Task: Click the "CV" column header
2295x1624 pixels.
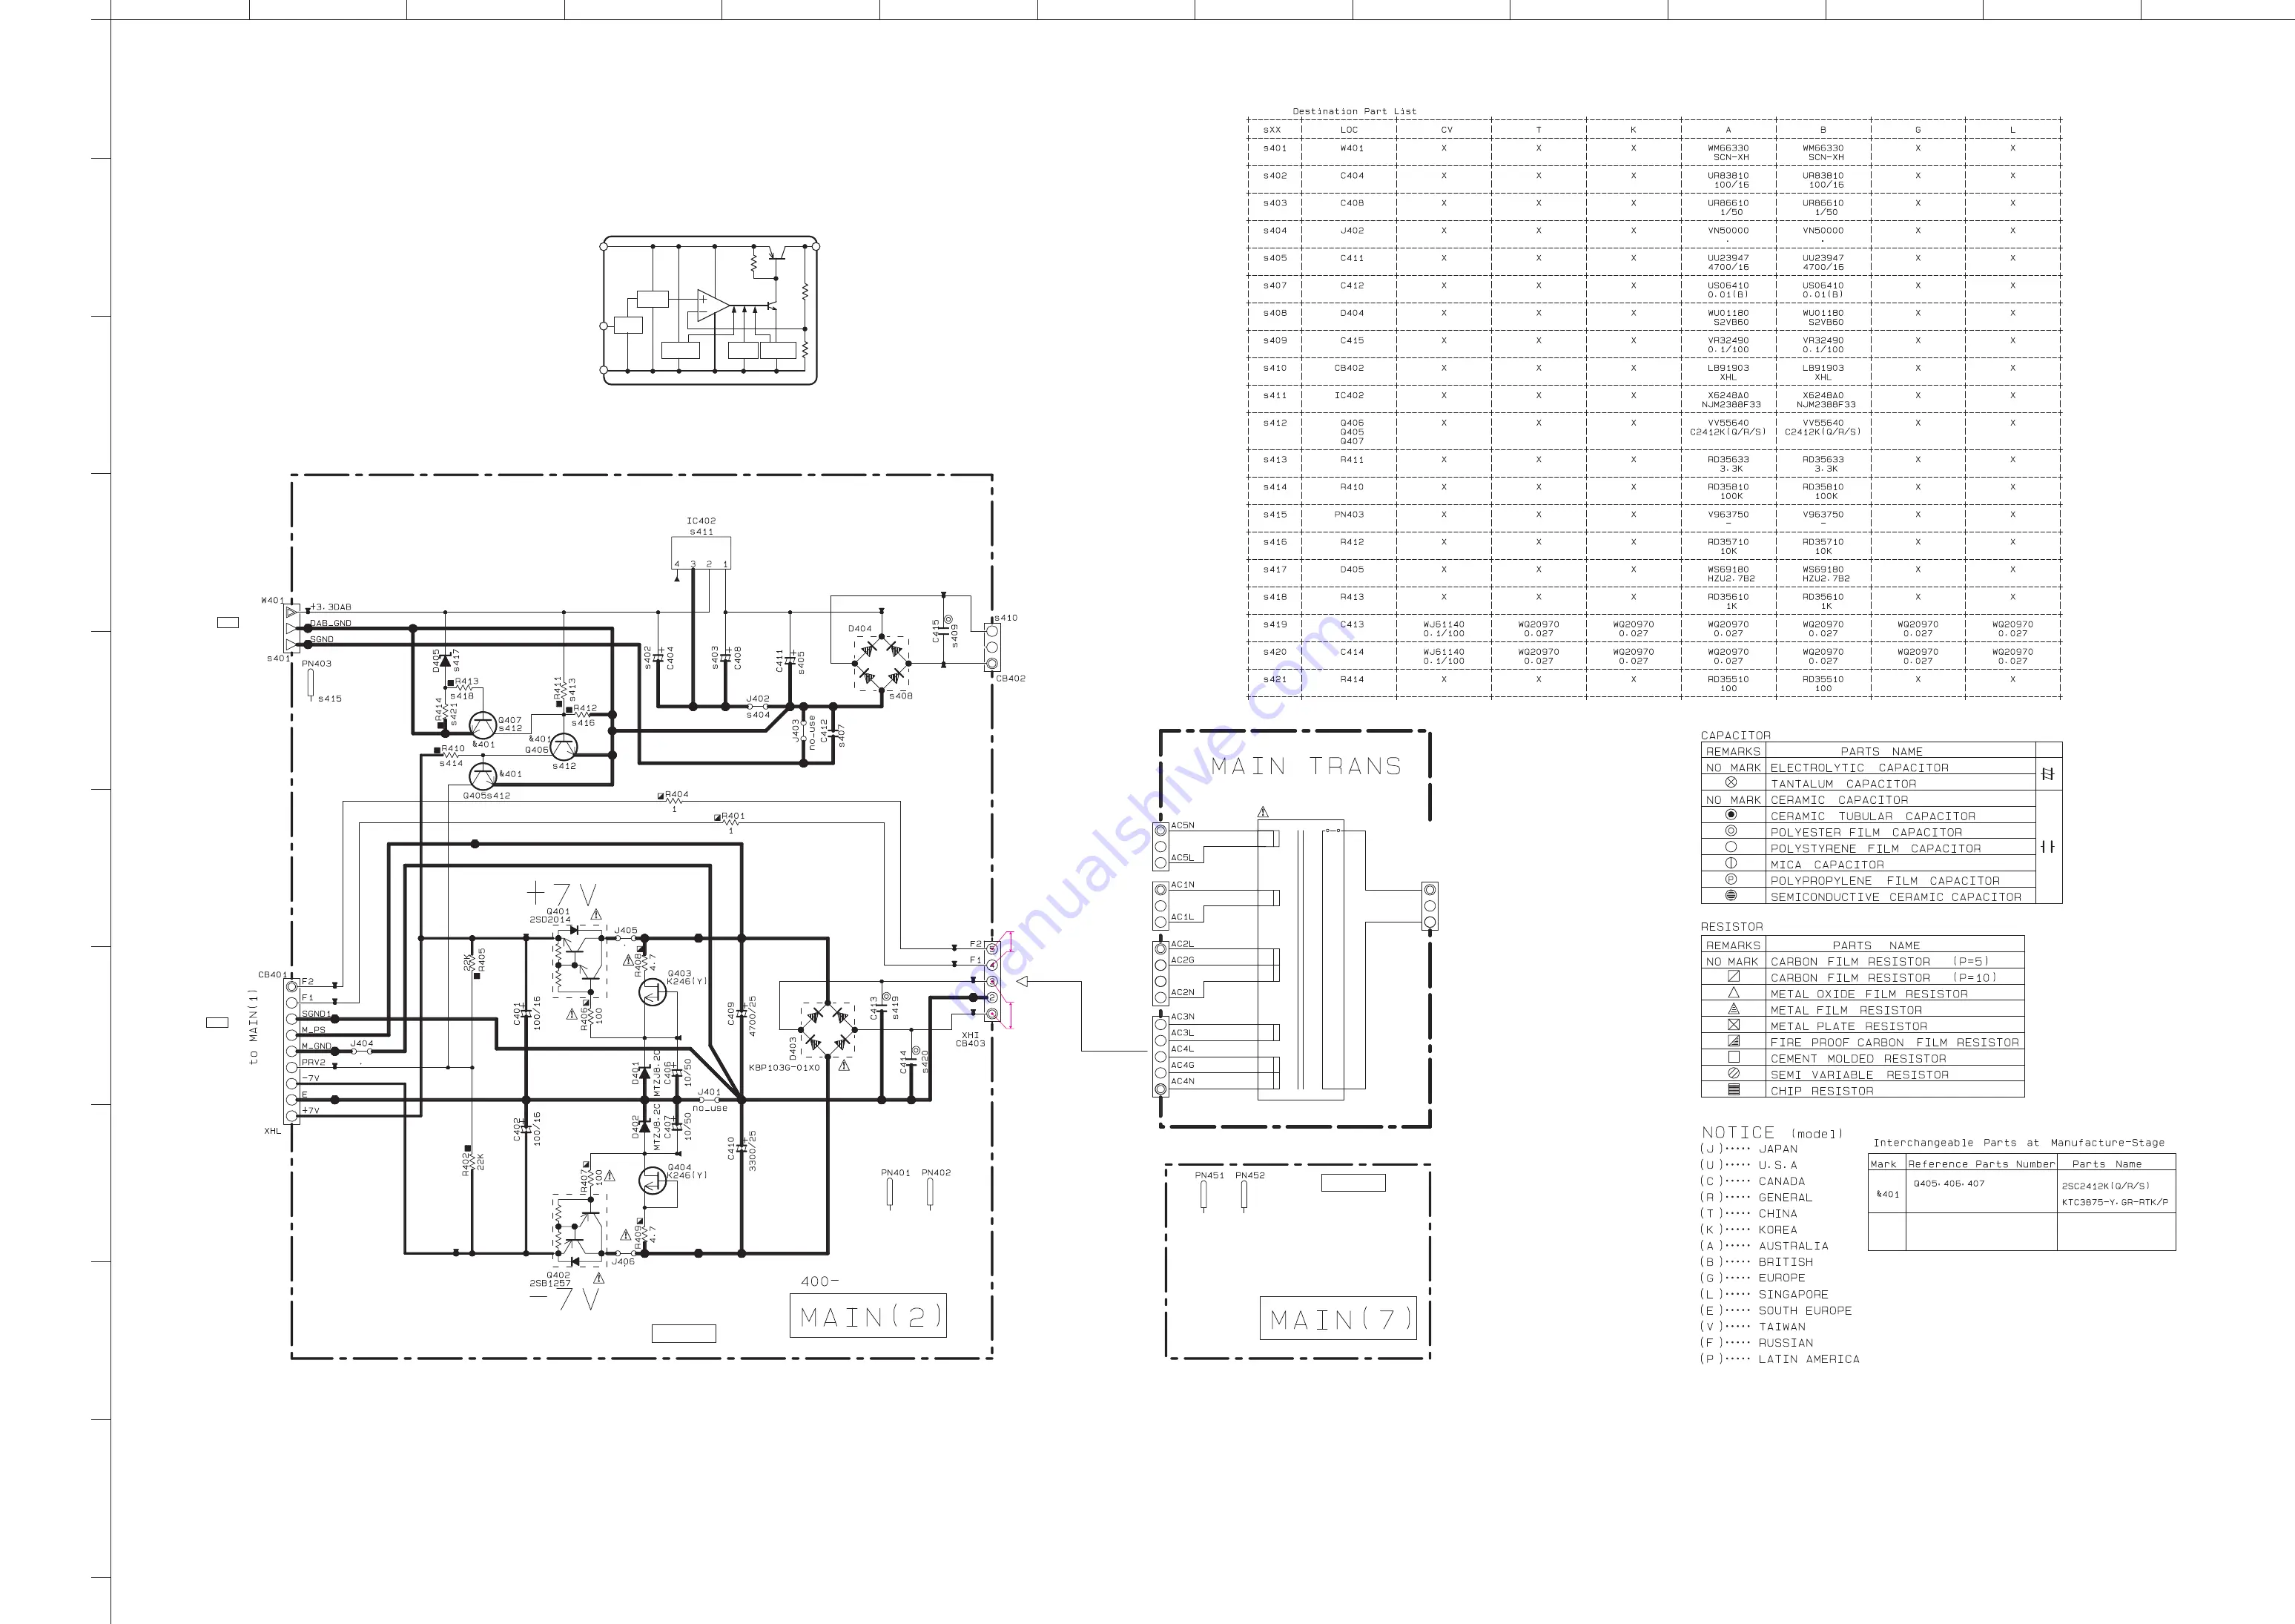Action: click(1446, 130)
